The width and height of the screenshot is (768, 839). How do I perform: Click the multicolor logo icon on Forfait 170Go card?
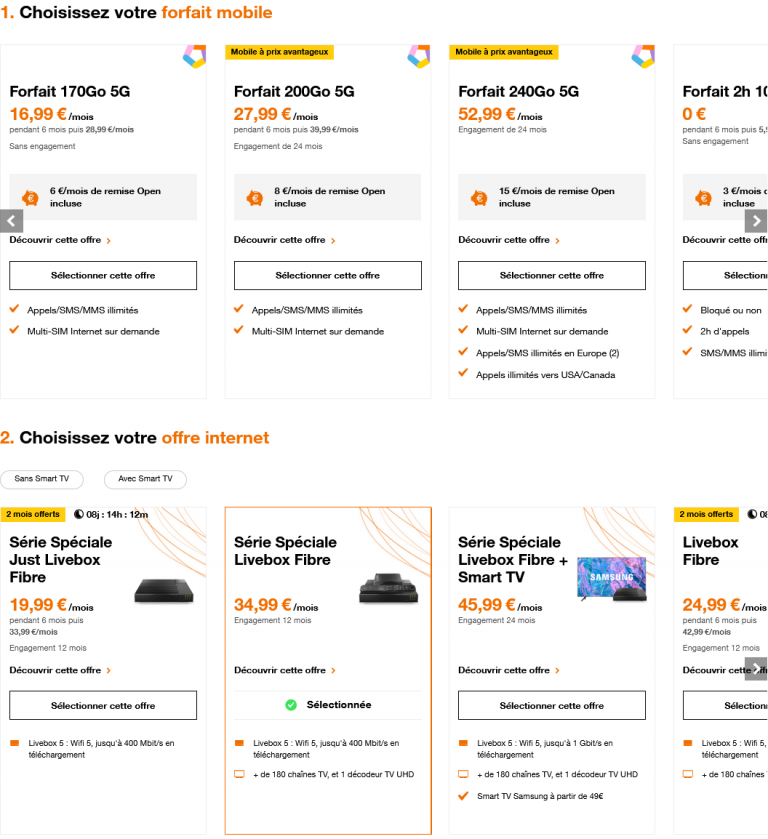pos(196,57)
